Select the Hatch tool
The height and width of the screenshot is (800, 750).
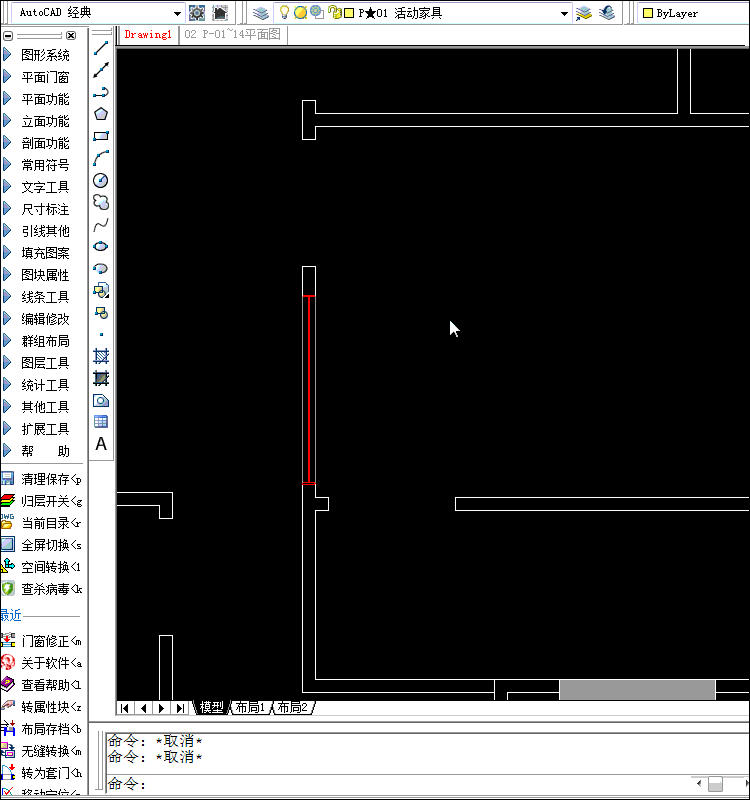tap(101, 356)
